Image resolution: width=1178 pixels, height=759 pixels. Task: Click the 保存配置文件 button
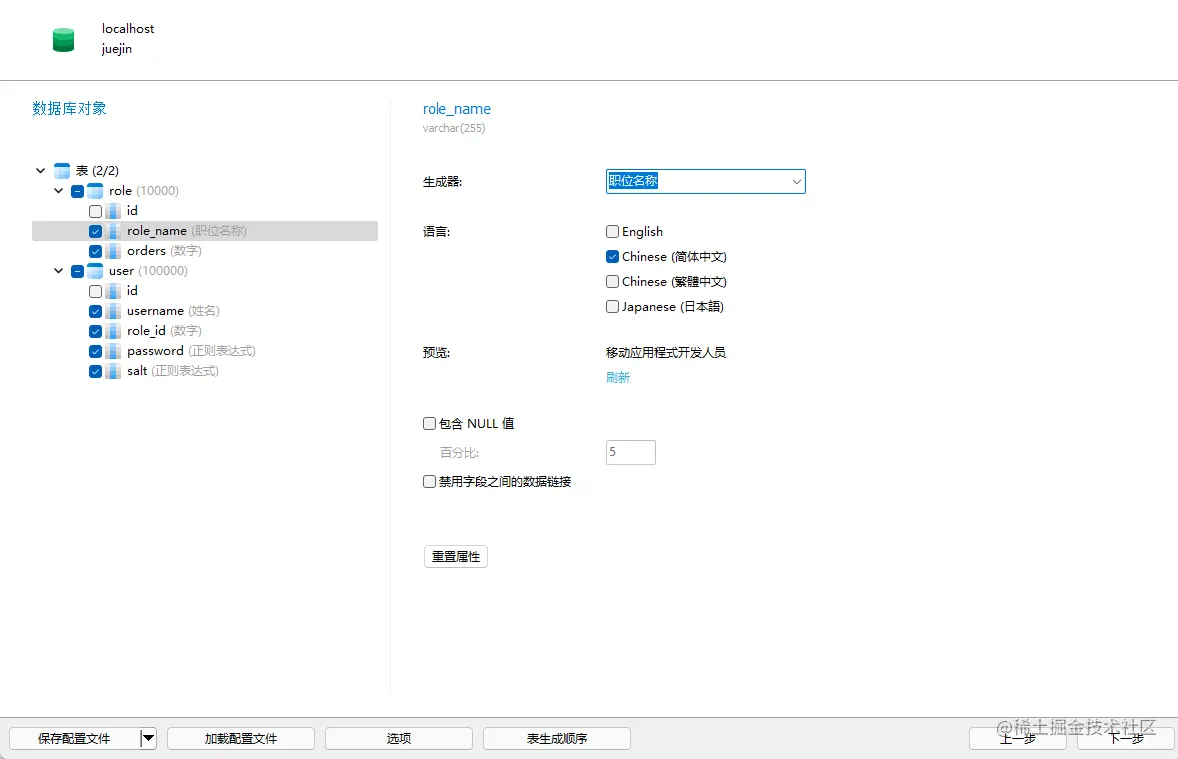pyautogui.click(x=74, y=739)
